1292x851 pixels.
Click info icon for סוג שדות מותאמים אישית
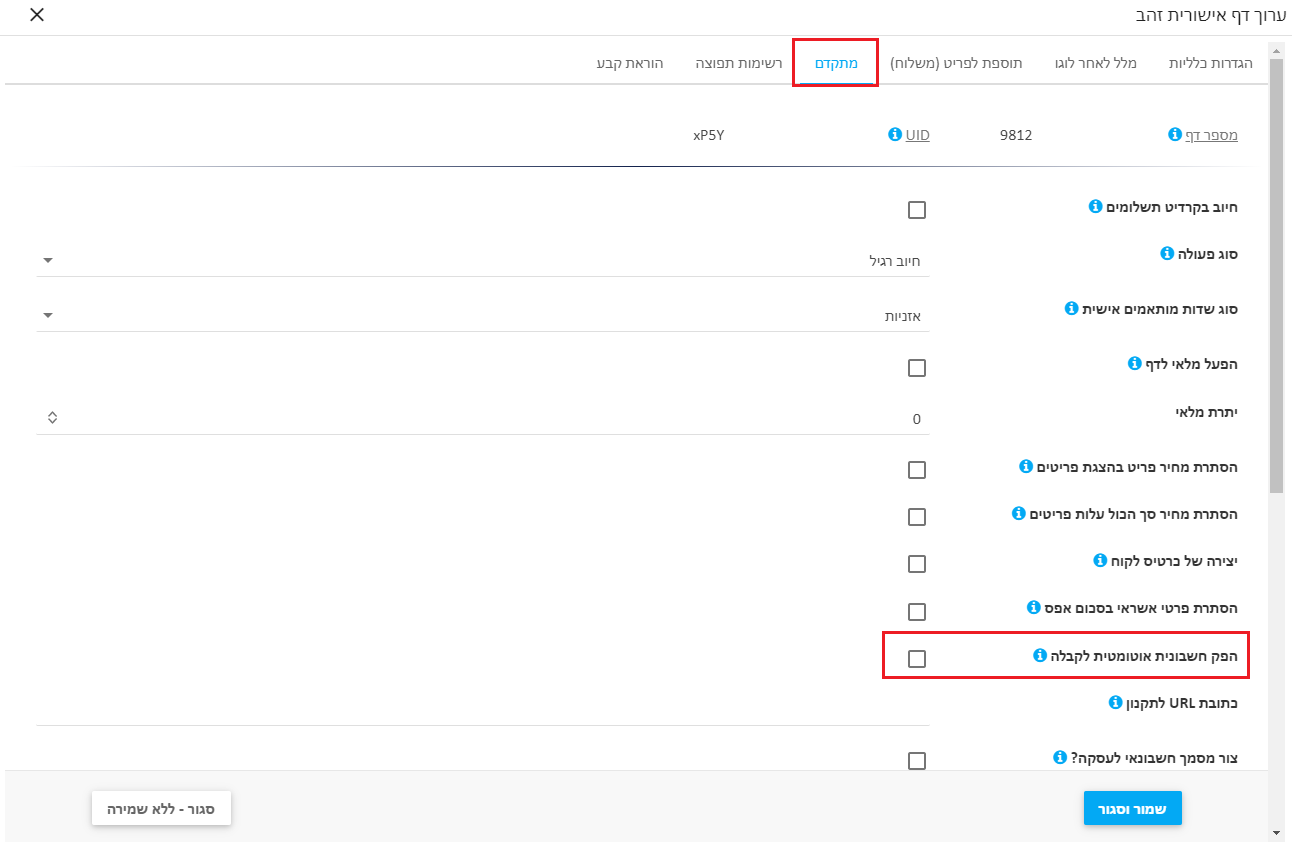pyautogui.click(x=1071, y=308)
